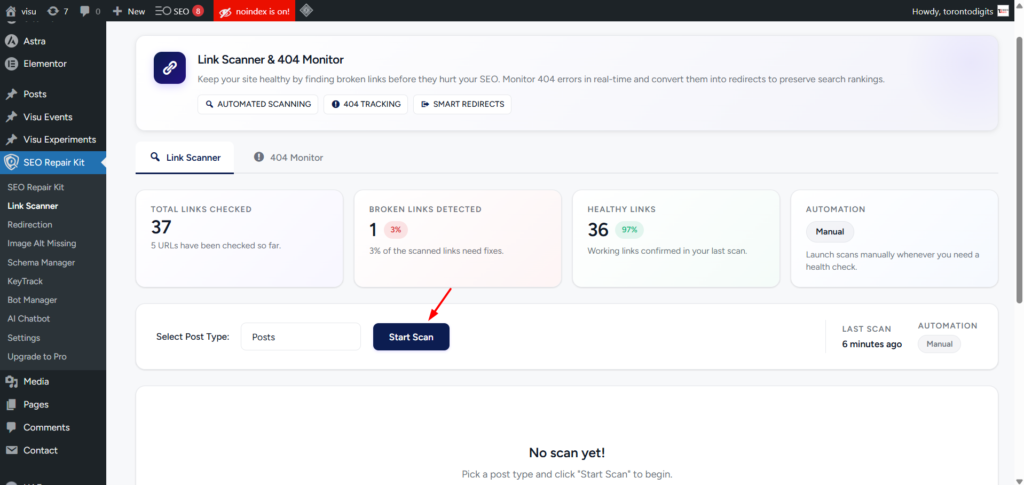Click the Media icon in sidebar

pos(11,381)
